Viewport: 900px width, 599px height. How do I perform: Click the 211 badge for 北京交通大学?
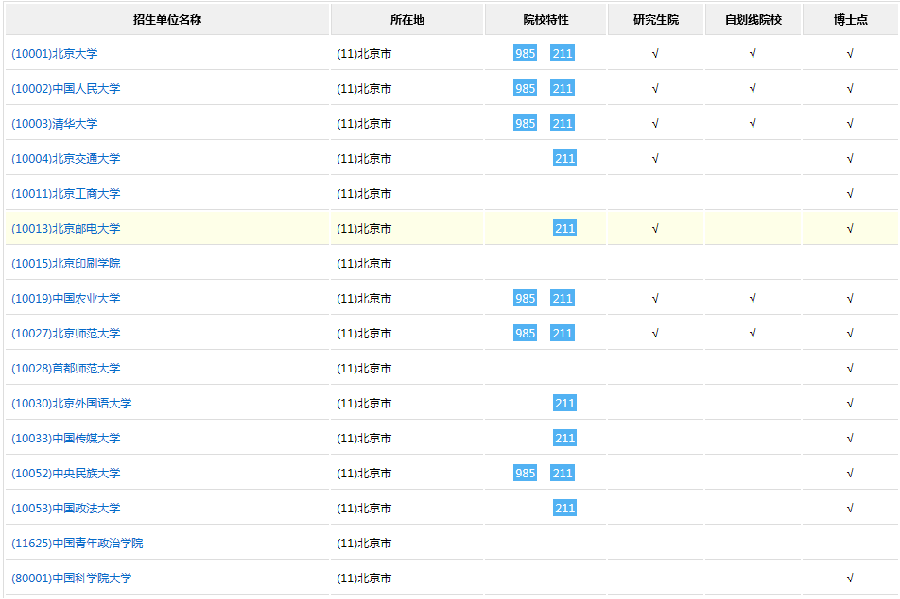[x=565, y=159]
